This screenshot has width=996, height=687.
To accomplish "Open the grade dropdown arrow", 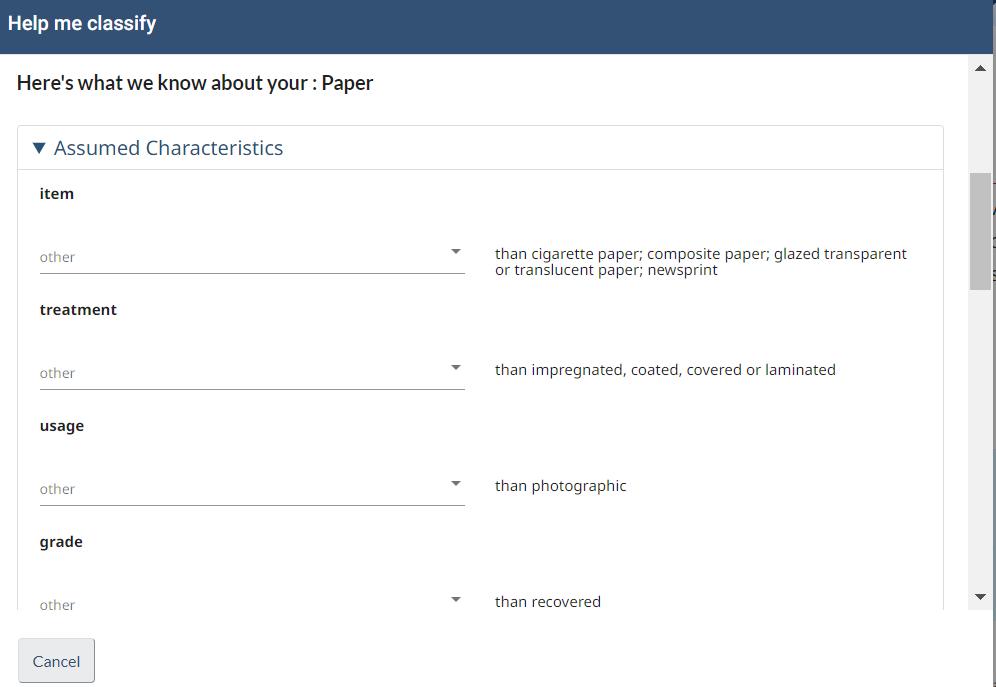I will pos(456,600).
